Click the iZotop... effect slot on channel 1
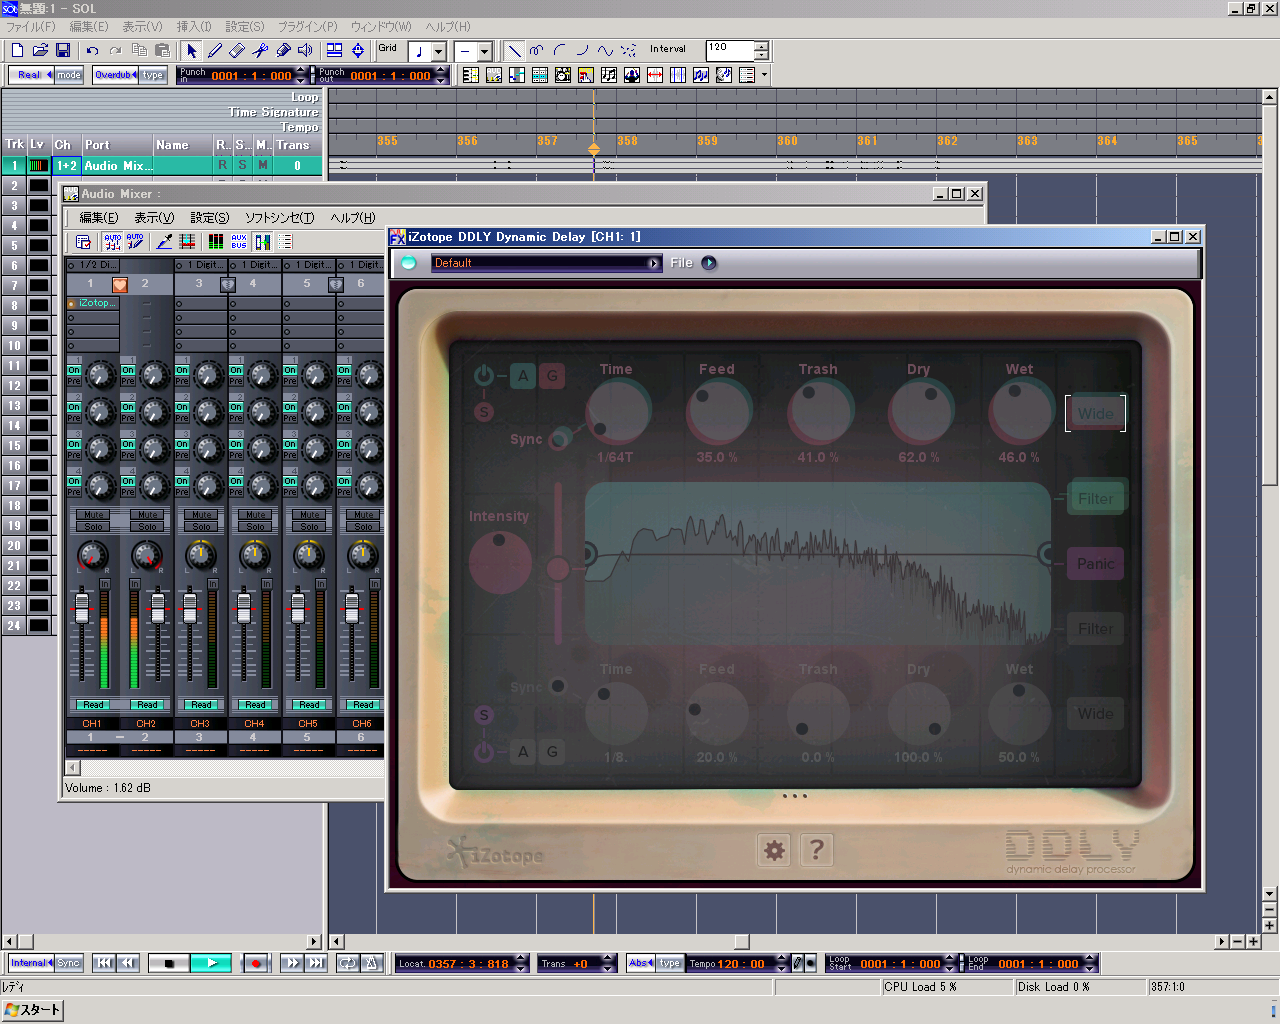 tap(93, 303)
